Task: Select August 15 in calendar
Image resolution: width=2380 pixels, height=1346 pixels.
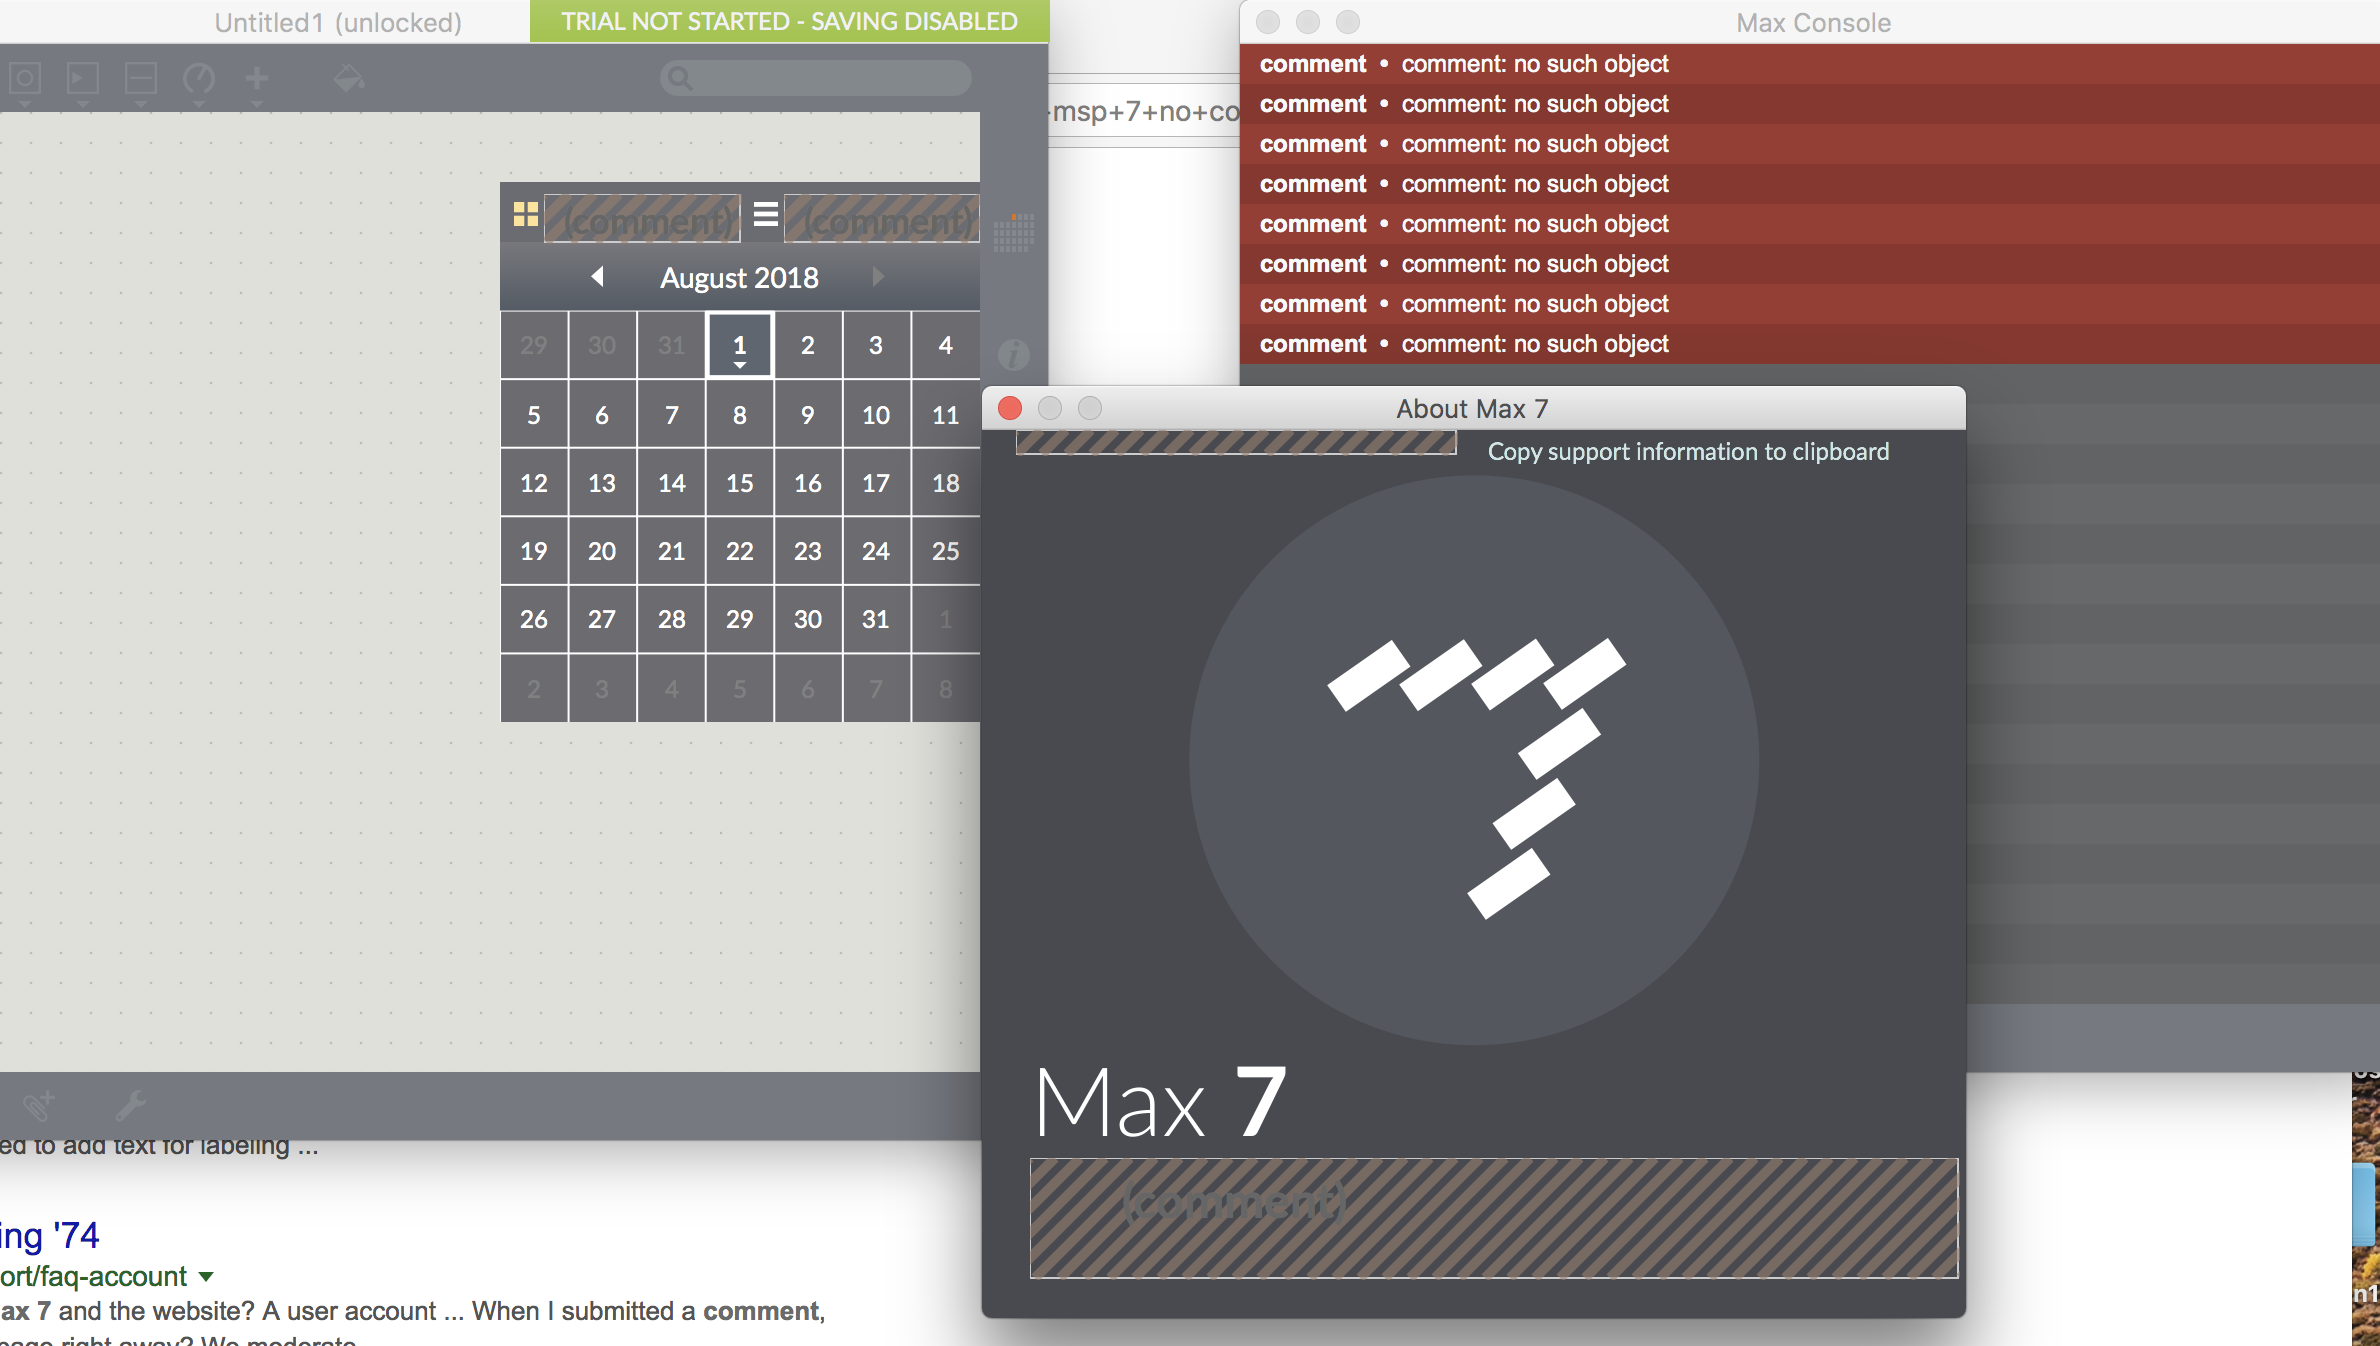Action: point(739,483)
